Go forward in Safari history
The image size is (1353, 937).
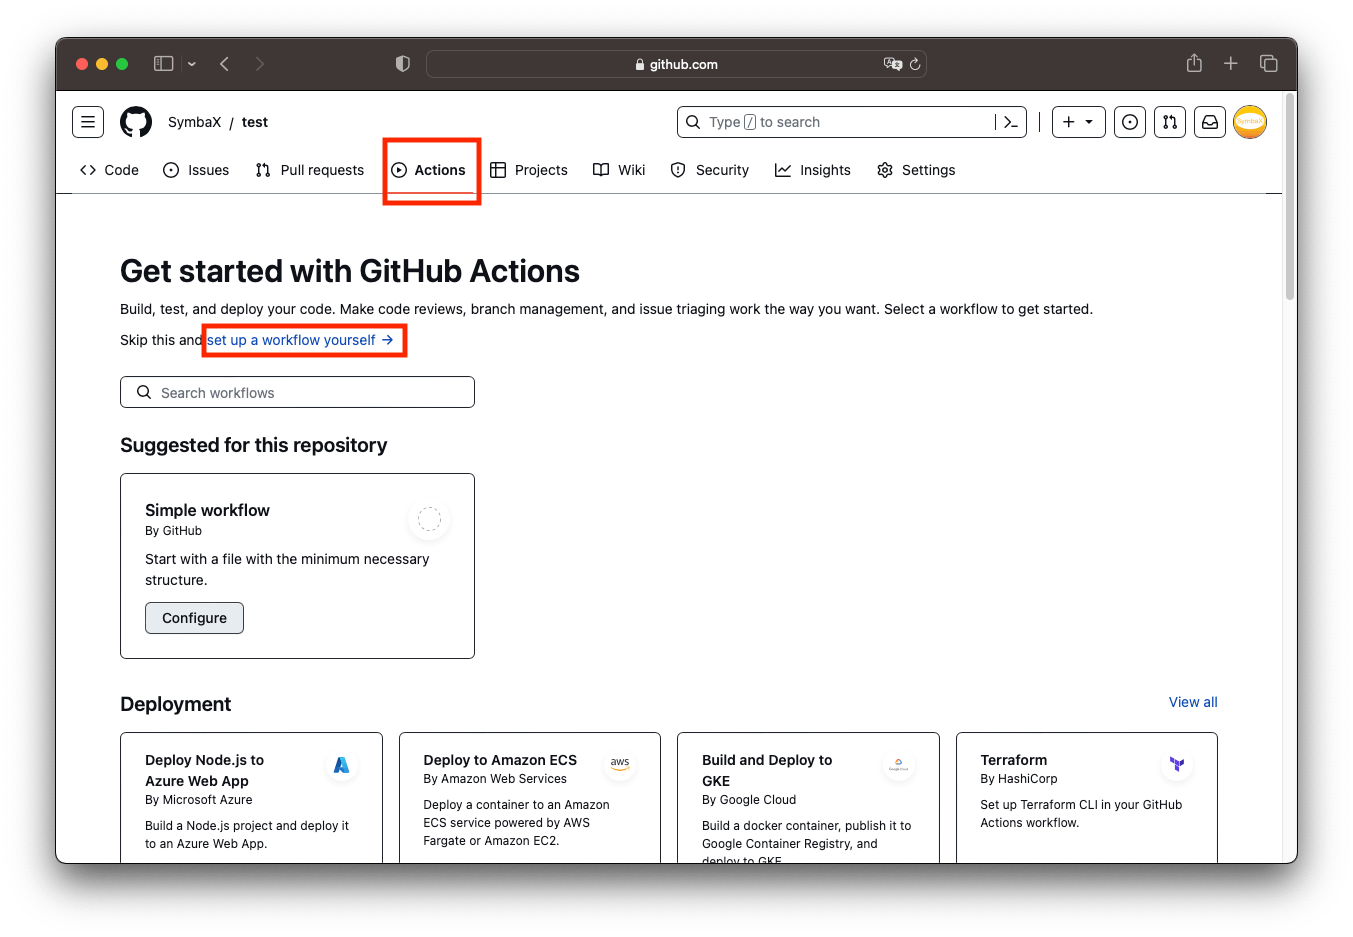coord(260,64)
